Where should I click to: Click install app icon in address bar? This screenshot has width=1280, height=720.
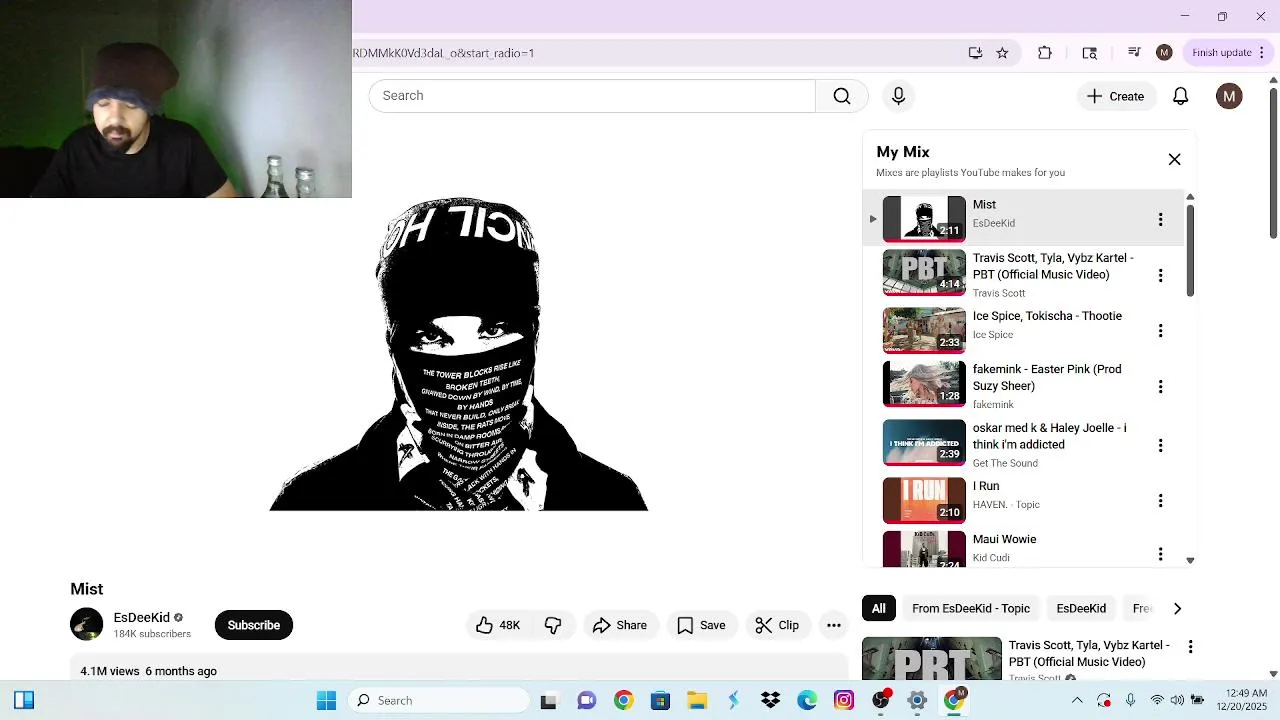pos(975,53)
